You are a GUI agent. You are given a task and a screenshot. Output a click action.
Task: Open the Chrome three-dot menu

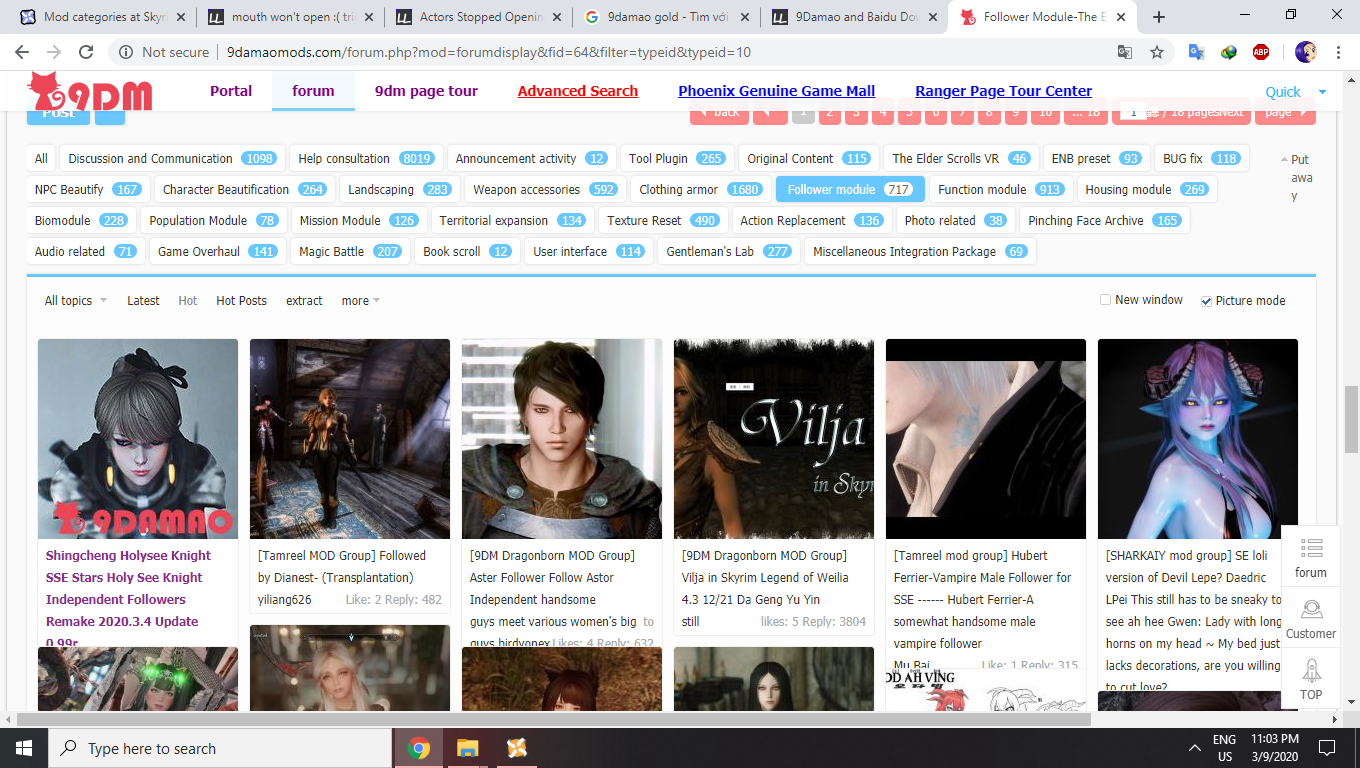1339,52
